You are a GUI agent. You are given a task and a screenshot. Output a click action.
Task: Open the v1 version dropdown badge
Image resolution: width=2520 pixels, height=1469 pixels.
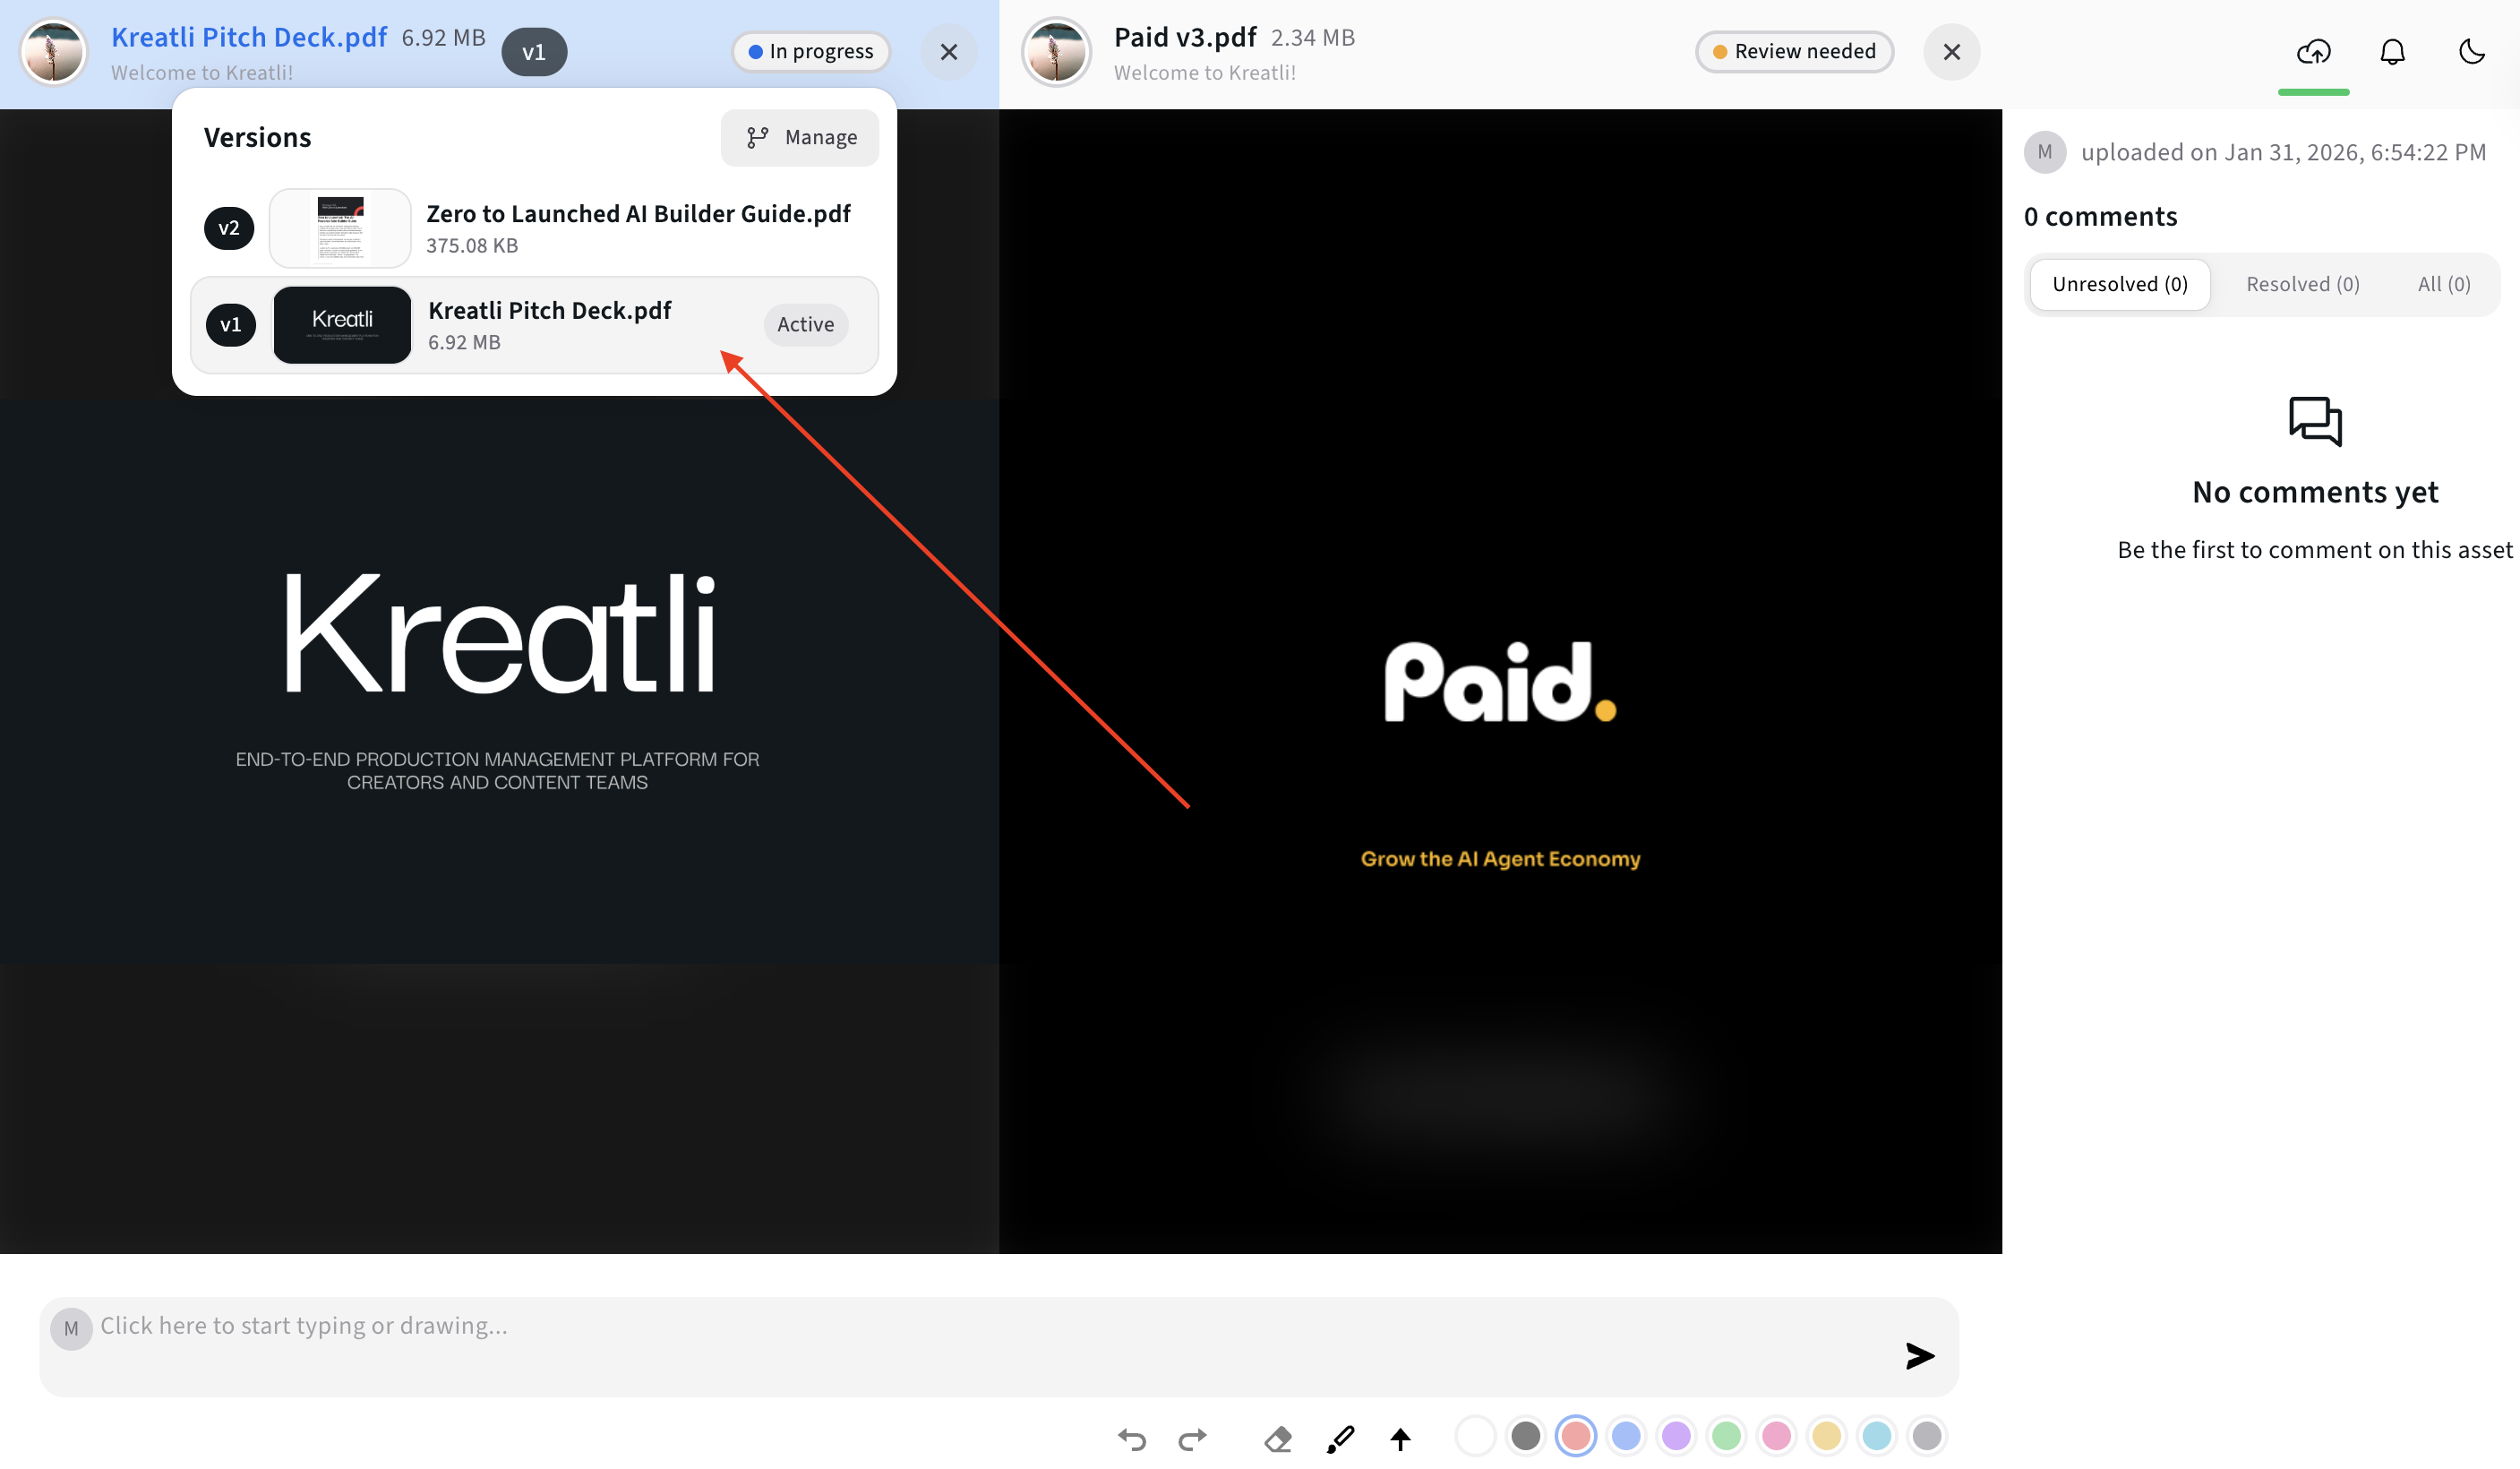(534, 52)
